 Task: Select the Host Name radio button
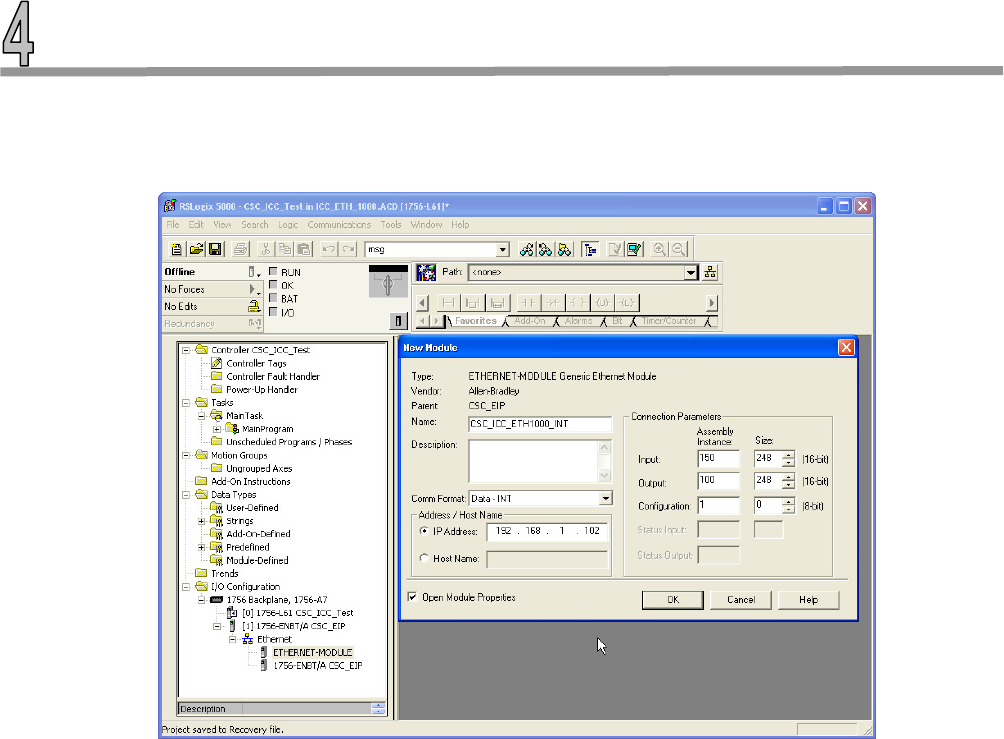pos(424,558)
